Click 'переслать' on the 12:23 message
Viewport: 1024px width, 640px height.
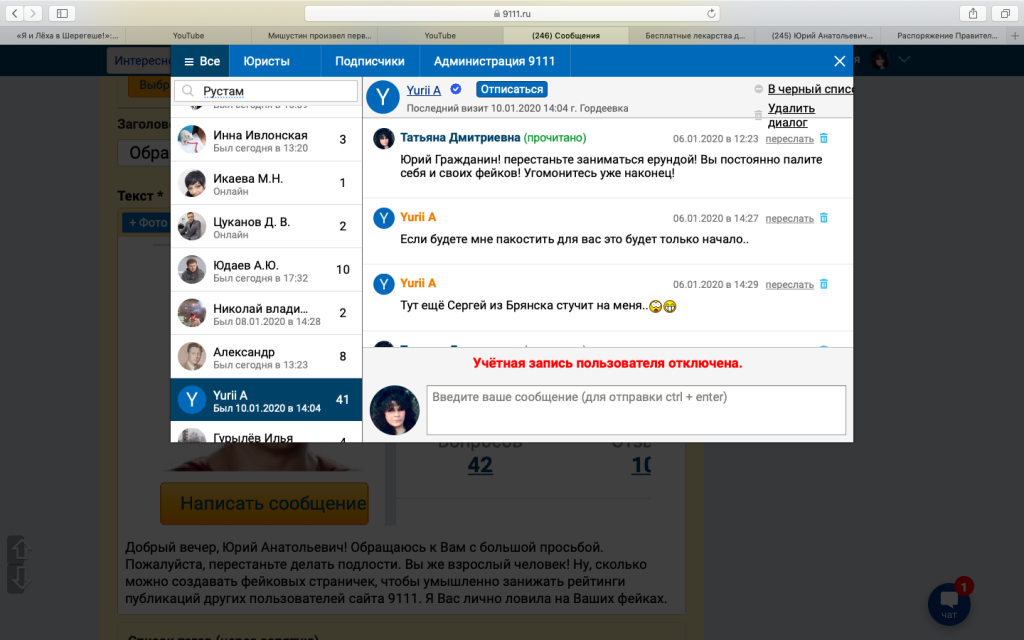click(x=790, y=139)
